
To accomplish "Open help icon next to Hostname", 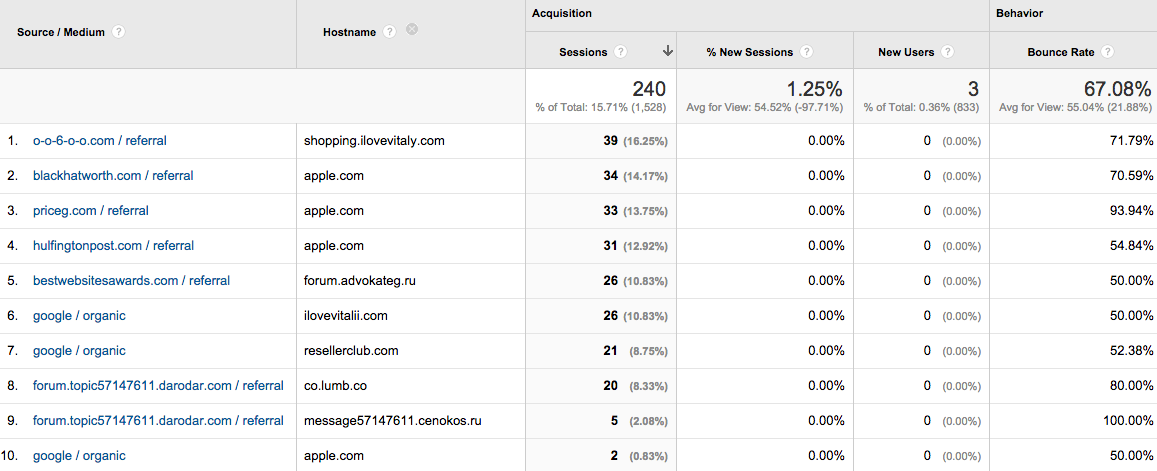I will pos(390,32).
